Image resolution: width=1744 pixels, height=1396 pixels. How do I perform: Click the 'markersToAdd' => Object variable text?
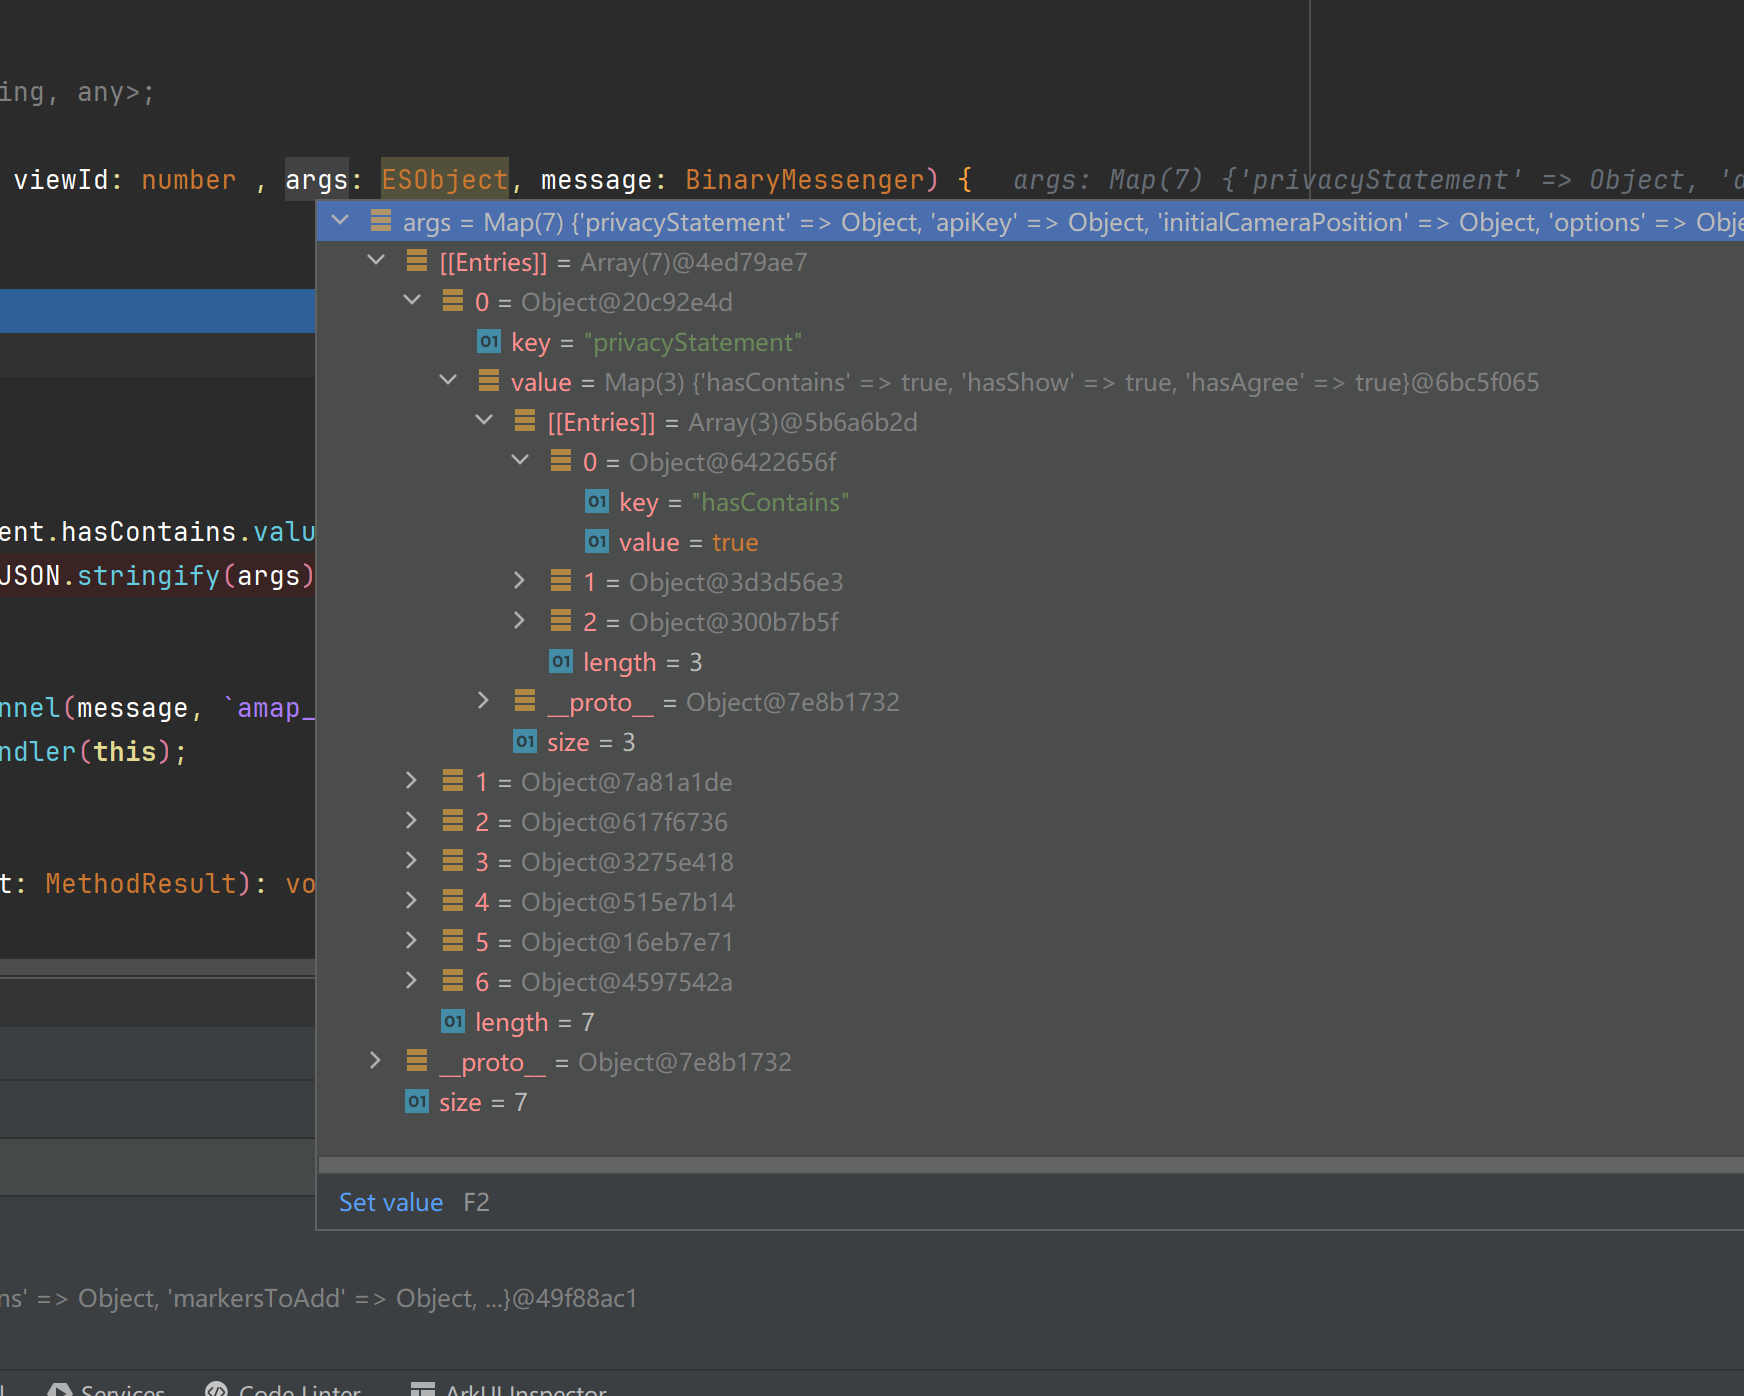click(322, 1298)
